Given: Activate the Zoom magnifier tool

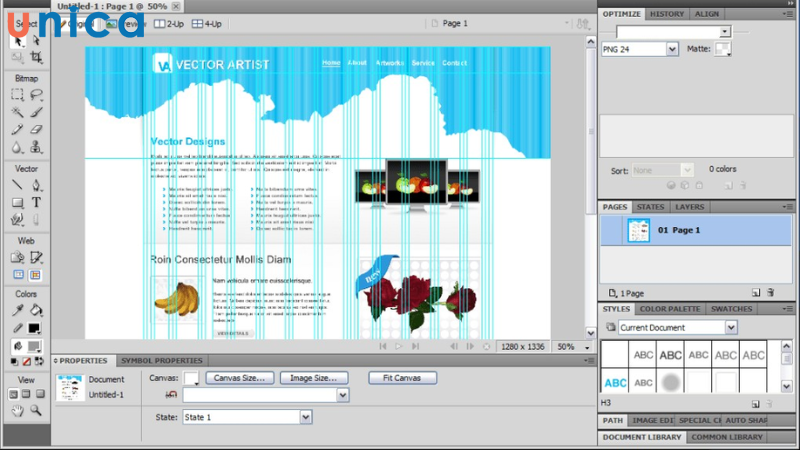Looking at the screenshot, I should pyautogui.click(x=36, y=410).
